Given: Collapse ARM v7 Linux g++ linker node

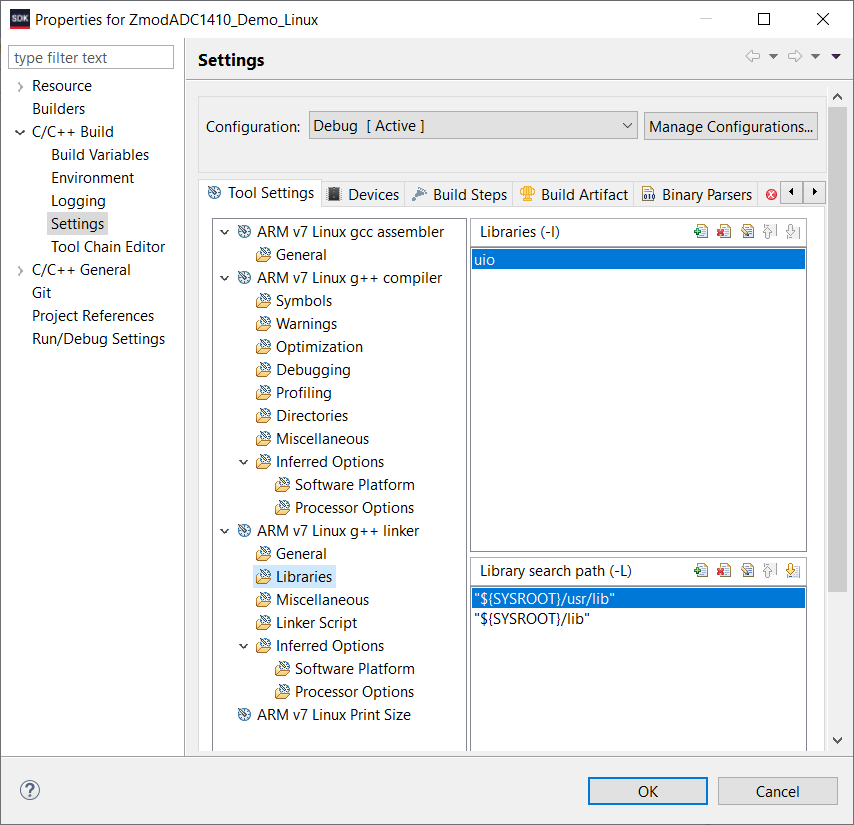Looking at the screenshot, I should point(224,531).
